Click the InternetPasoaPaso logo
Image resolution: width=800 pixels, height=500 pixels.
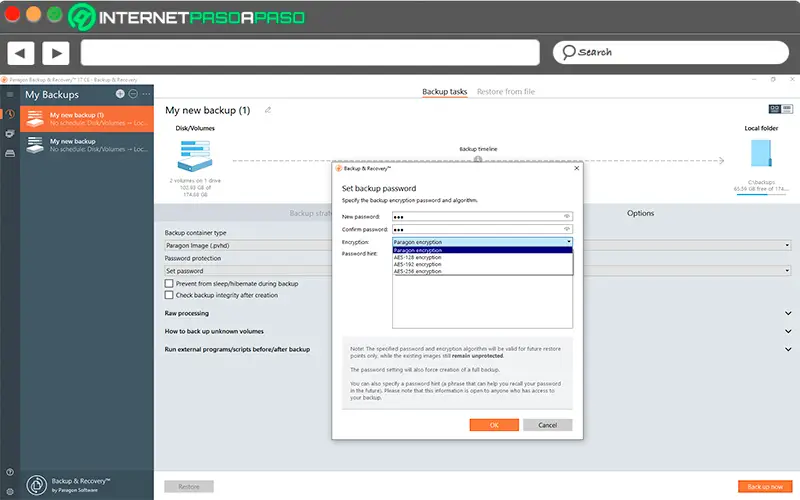[187, 17]
